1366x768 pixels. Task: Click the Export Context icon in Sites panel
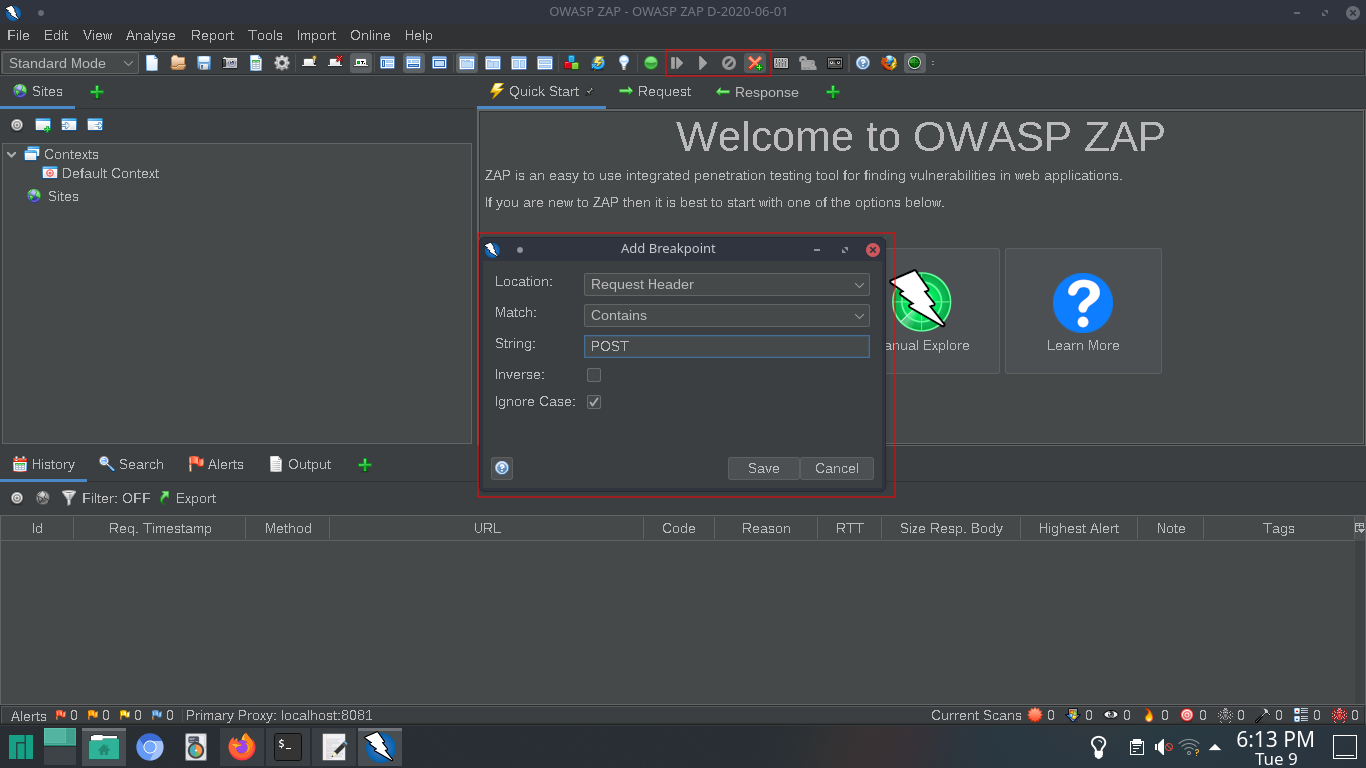(x=95, y=125)
